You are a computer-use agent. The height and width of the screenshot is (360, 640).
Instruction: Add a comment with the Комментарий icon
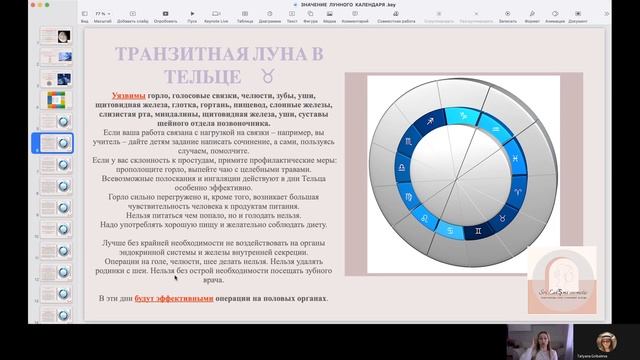click(x=355, y=14)
